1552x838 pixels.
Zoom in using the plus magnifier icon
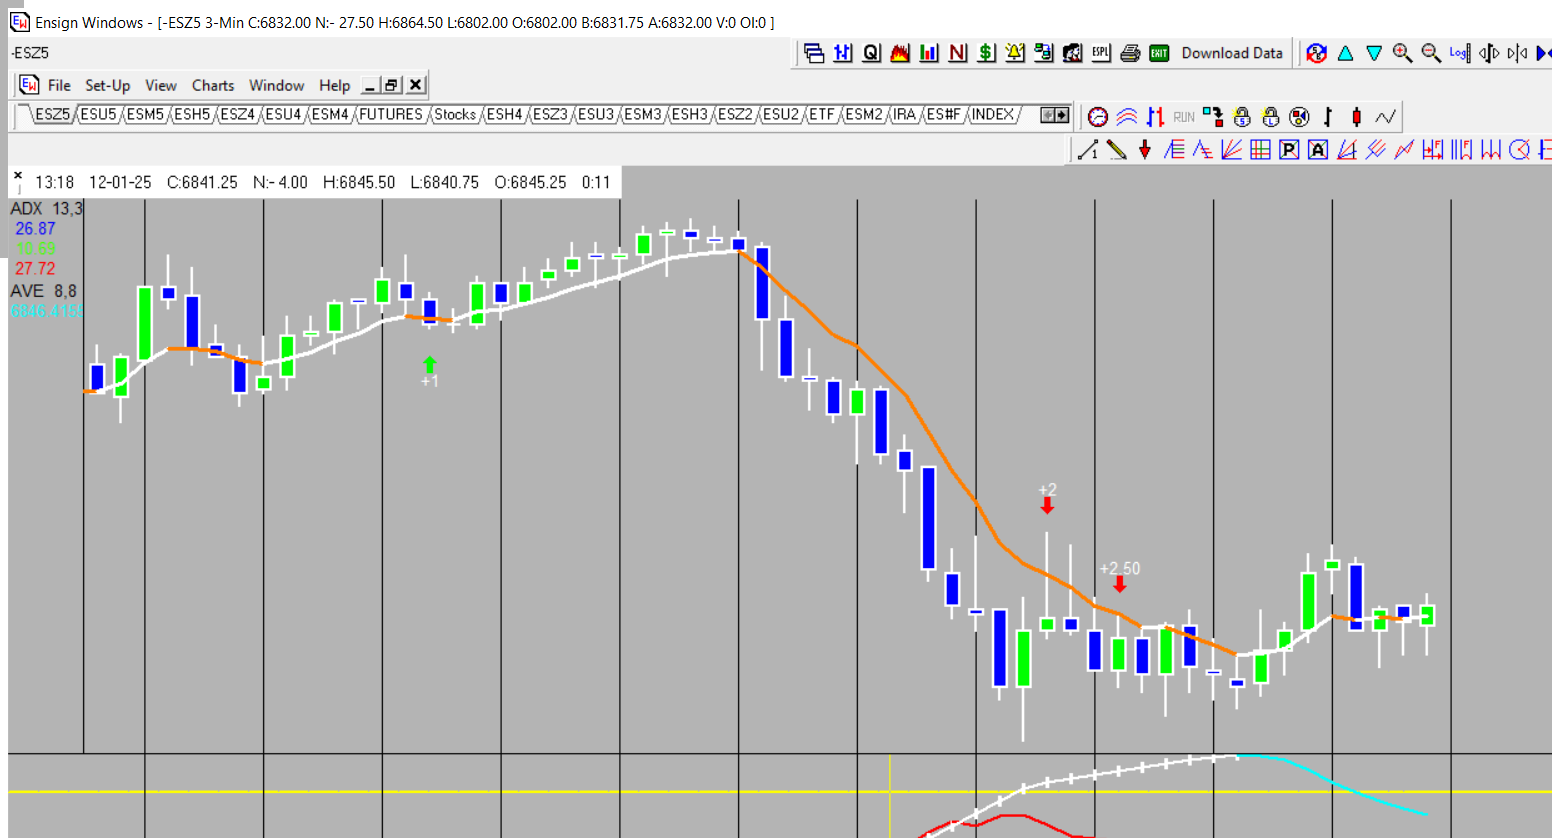click(1402, 53)
